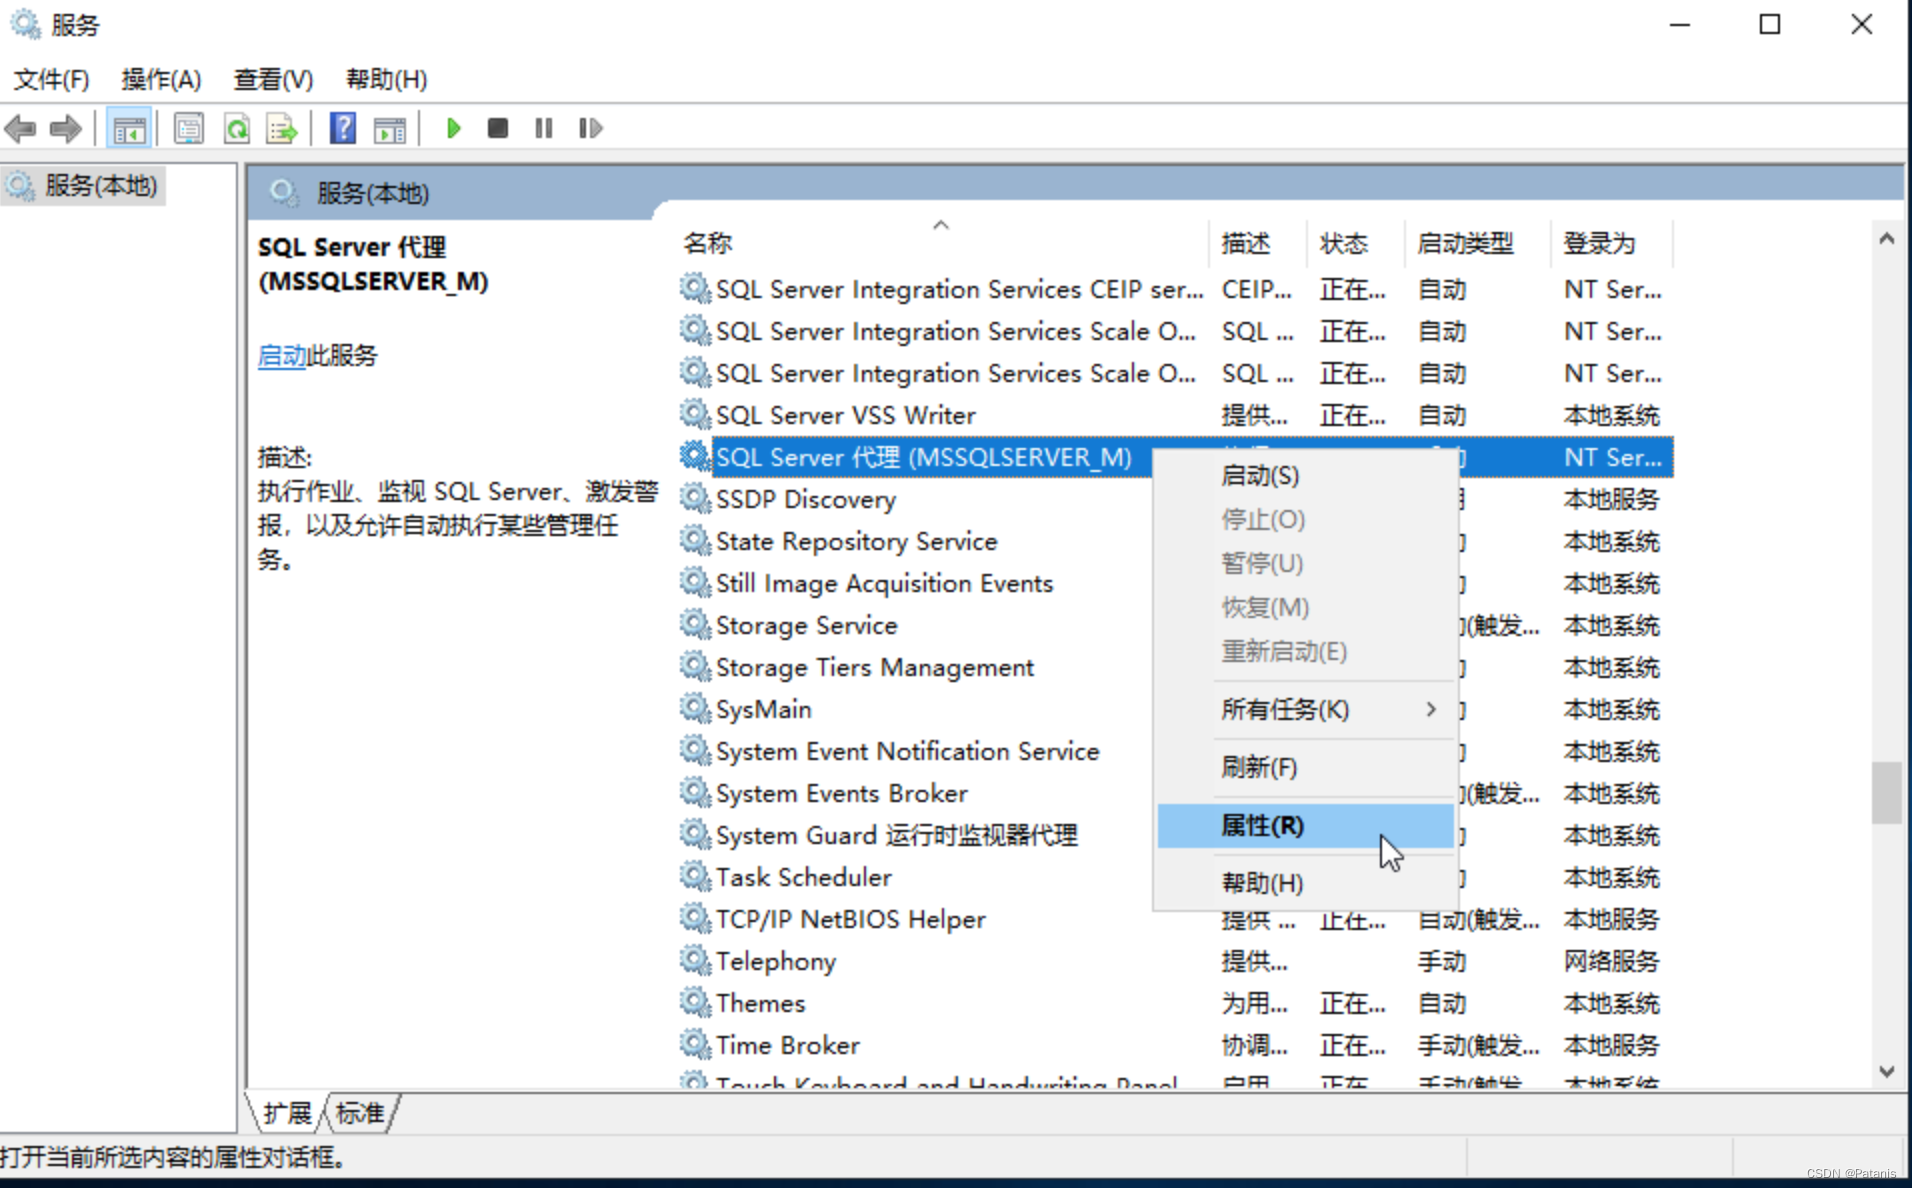The image size is (1912, 1188).
Task: Click the scrollbar down arrow
Action: (x=1887, y=1071)
